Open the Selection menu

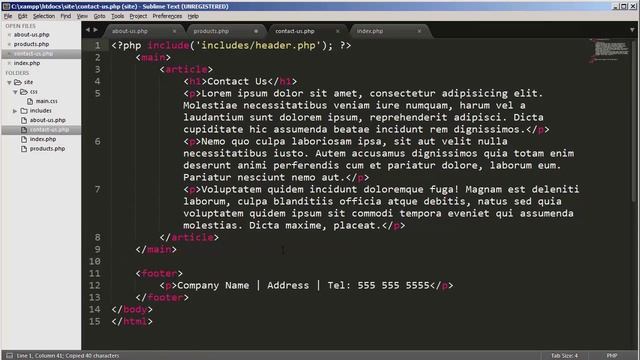[44, 16]
